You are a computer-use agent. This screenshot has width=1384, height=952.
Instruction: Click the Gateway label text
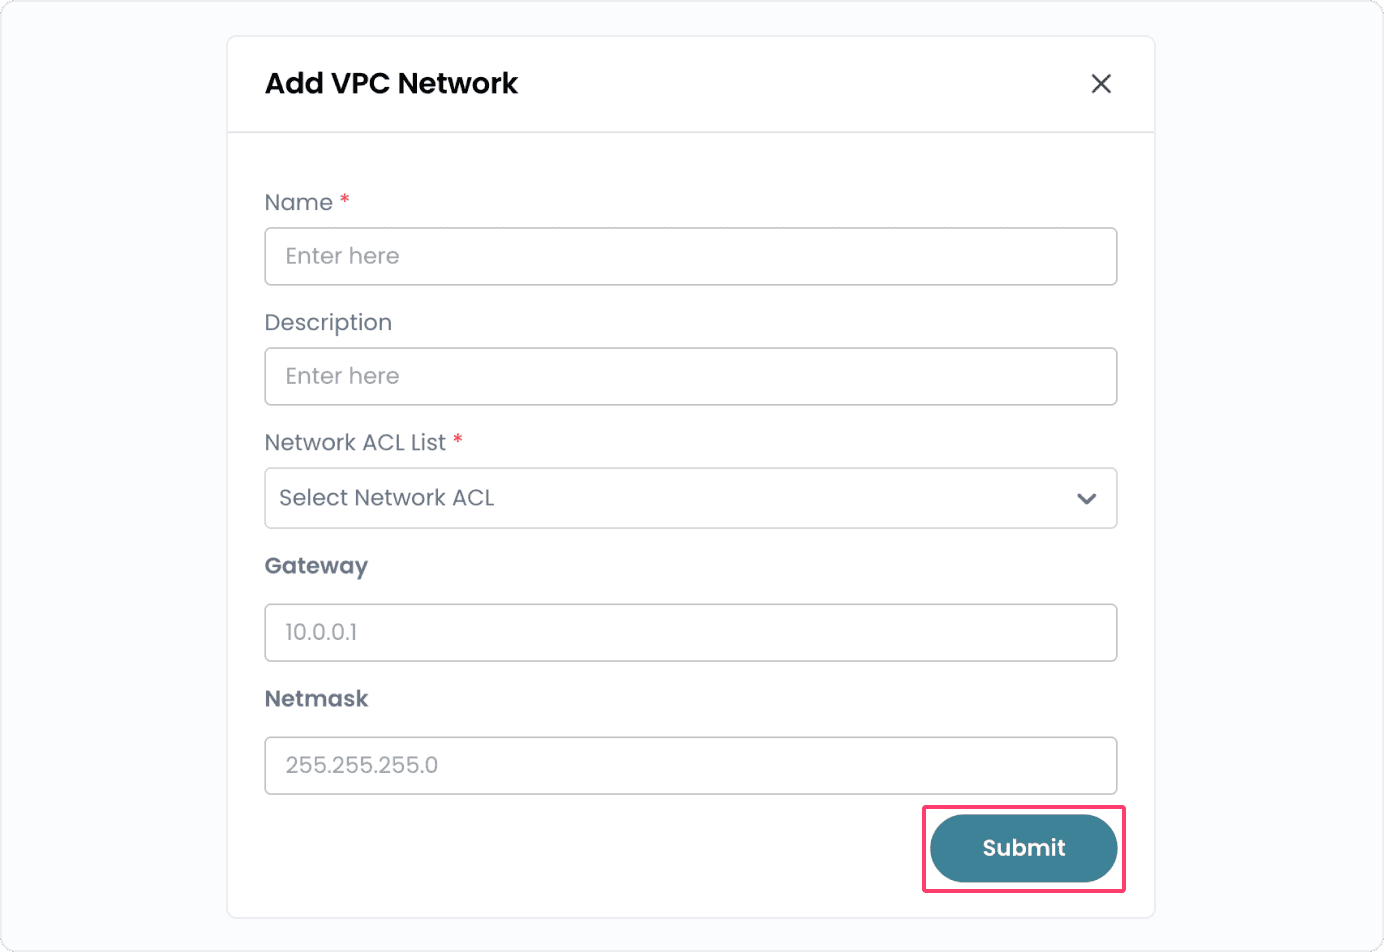click(316, 565)
